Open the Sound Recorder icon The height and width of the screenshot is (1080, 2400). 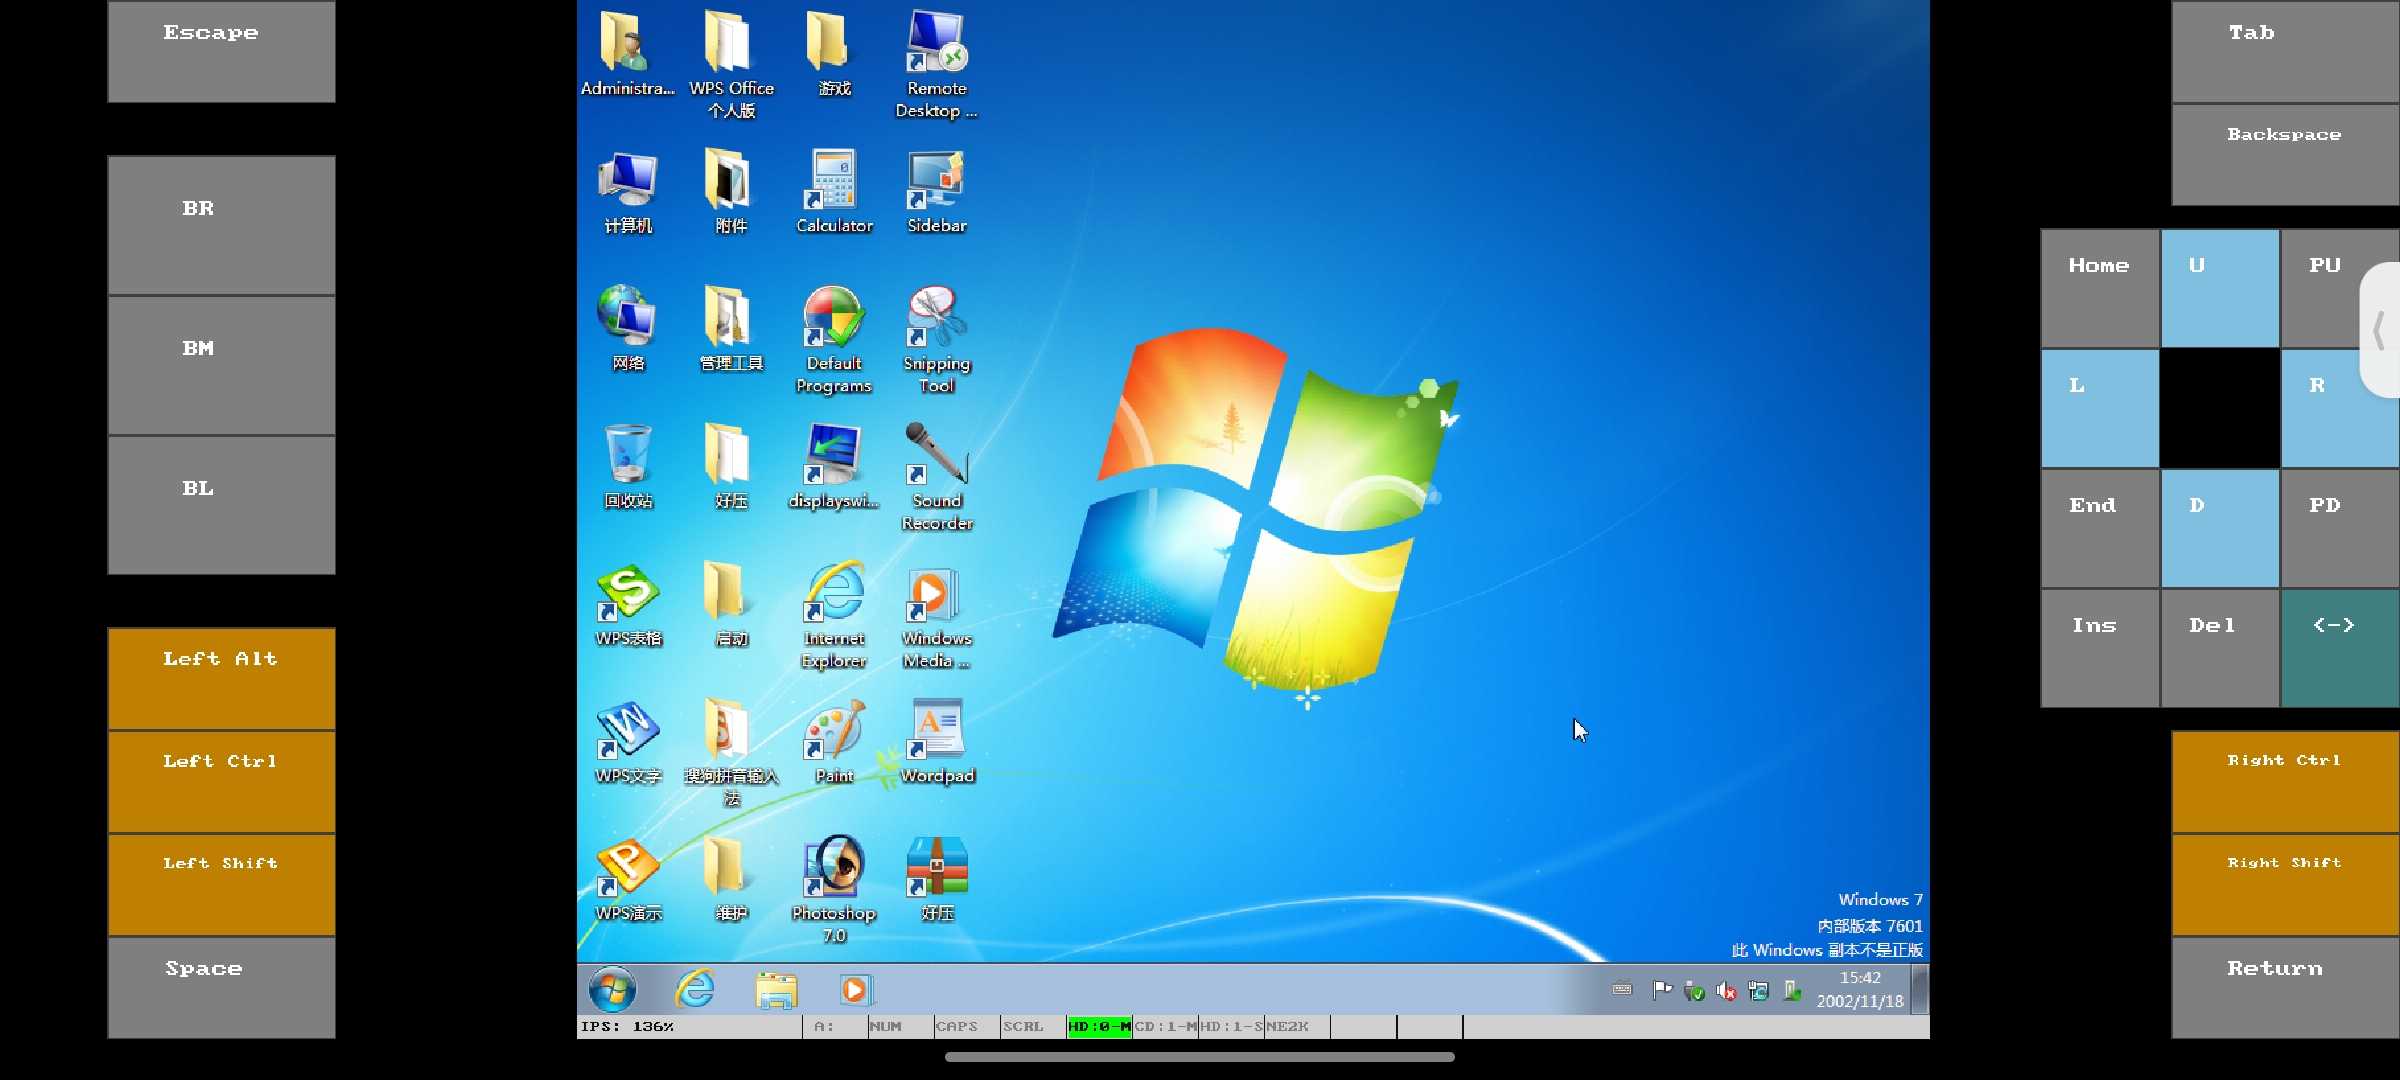[x=936, y=455]
